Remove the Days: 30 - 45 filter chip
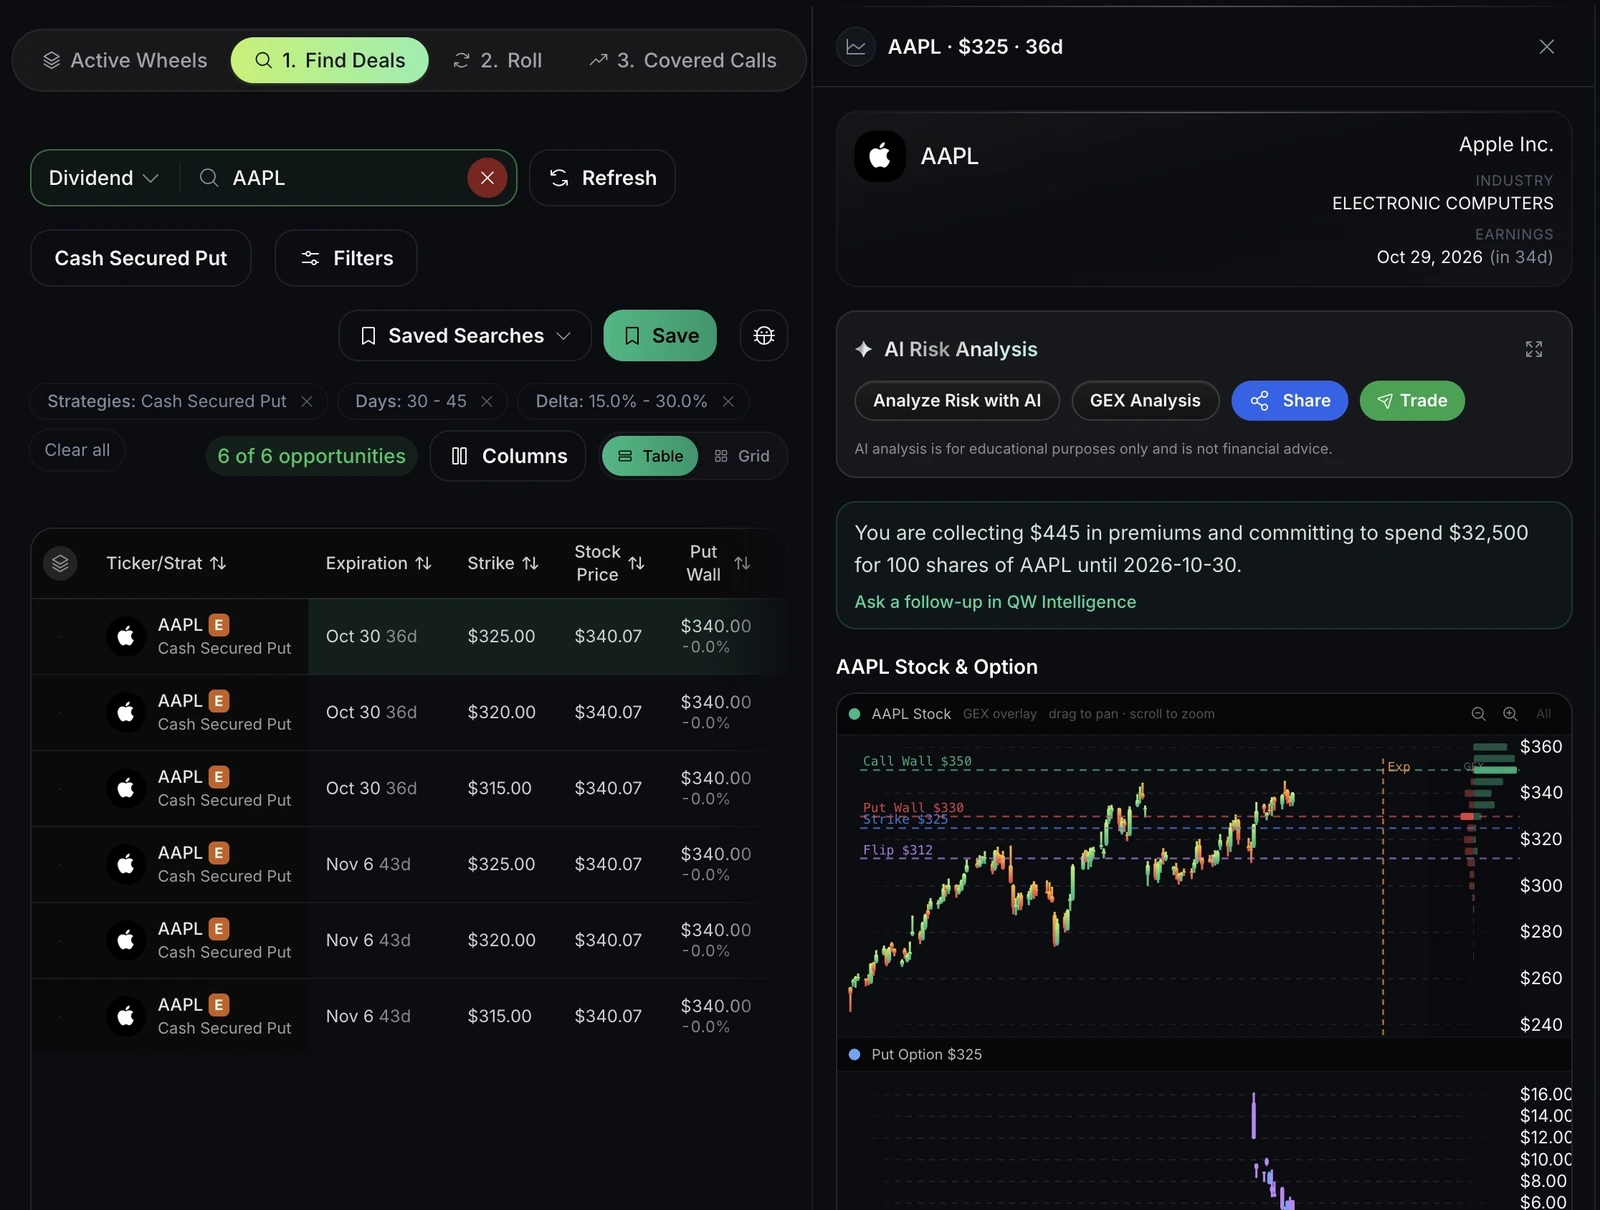This screenshot has width=1600, height=1210. point(487,401)
